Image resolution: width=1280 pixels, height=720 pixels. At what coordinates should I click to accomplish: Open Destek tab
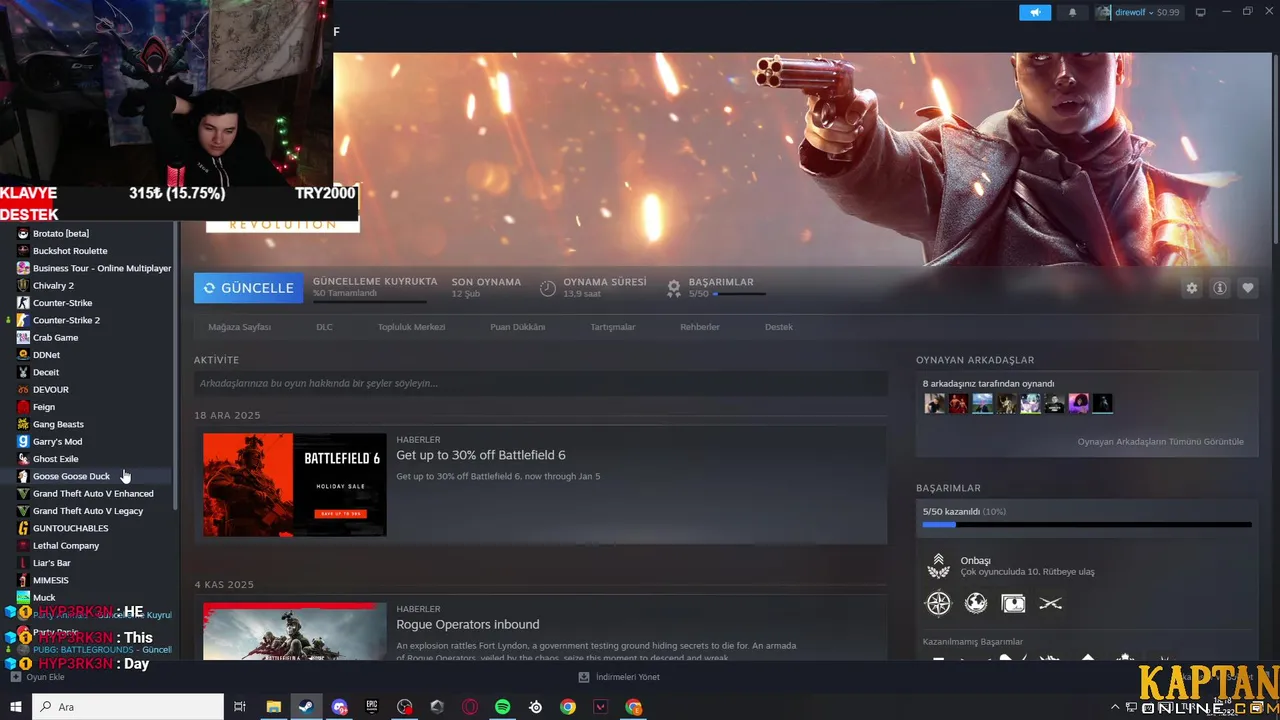[778, 327]
